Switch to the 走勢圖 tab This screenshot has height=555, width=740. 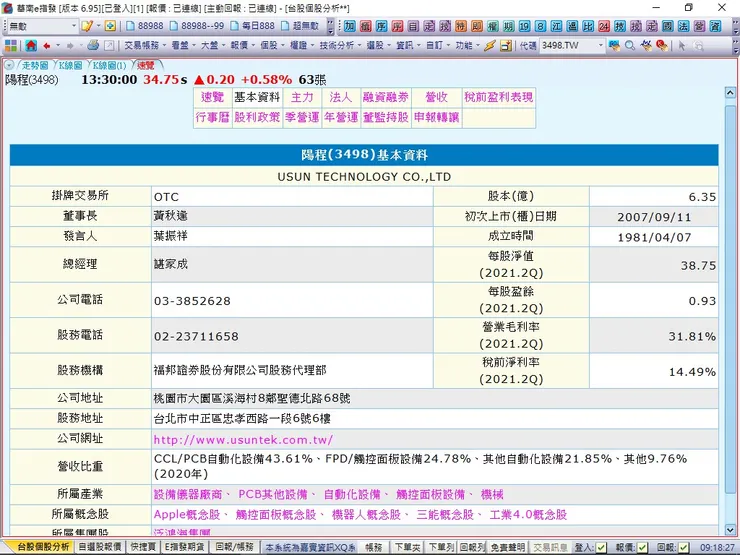coord(35,66)
